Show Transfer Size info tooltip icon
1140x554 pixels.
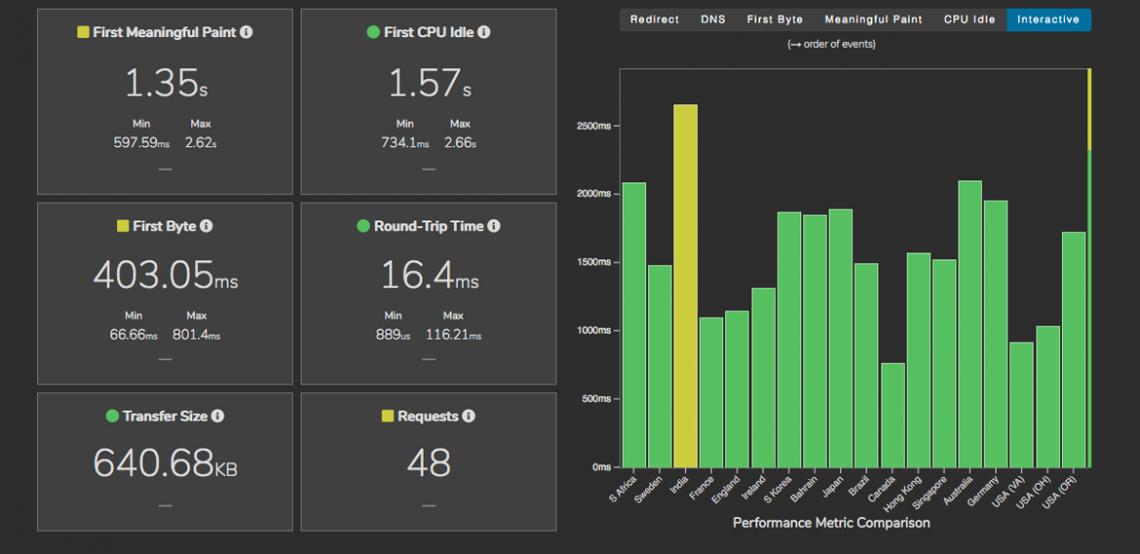point(217,416)
